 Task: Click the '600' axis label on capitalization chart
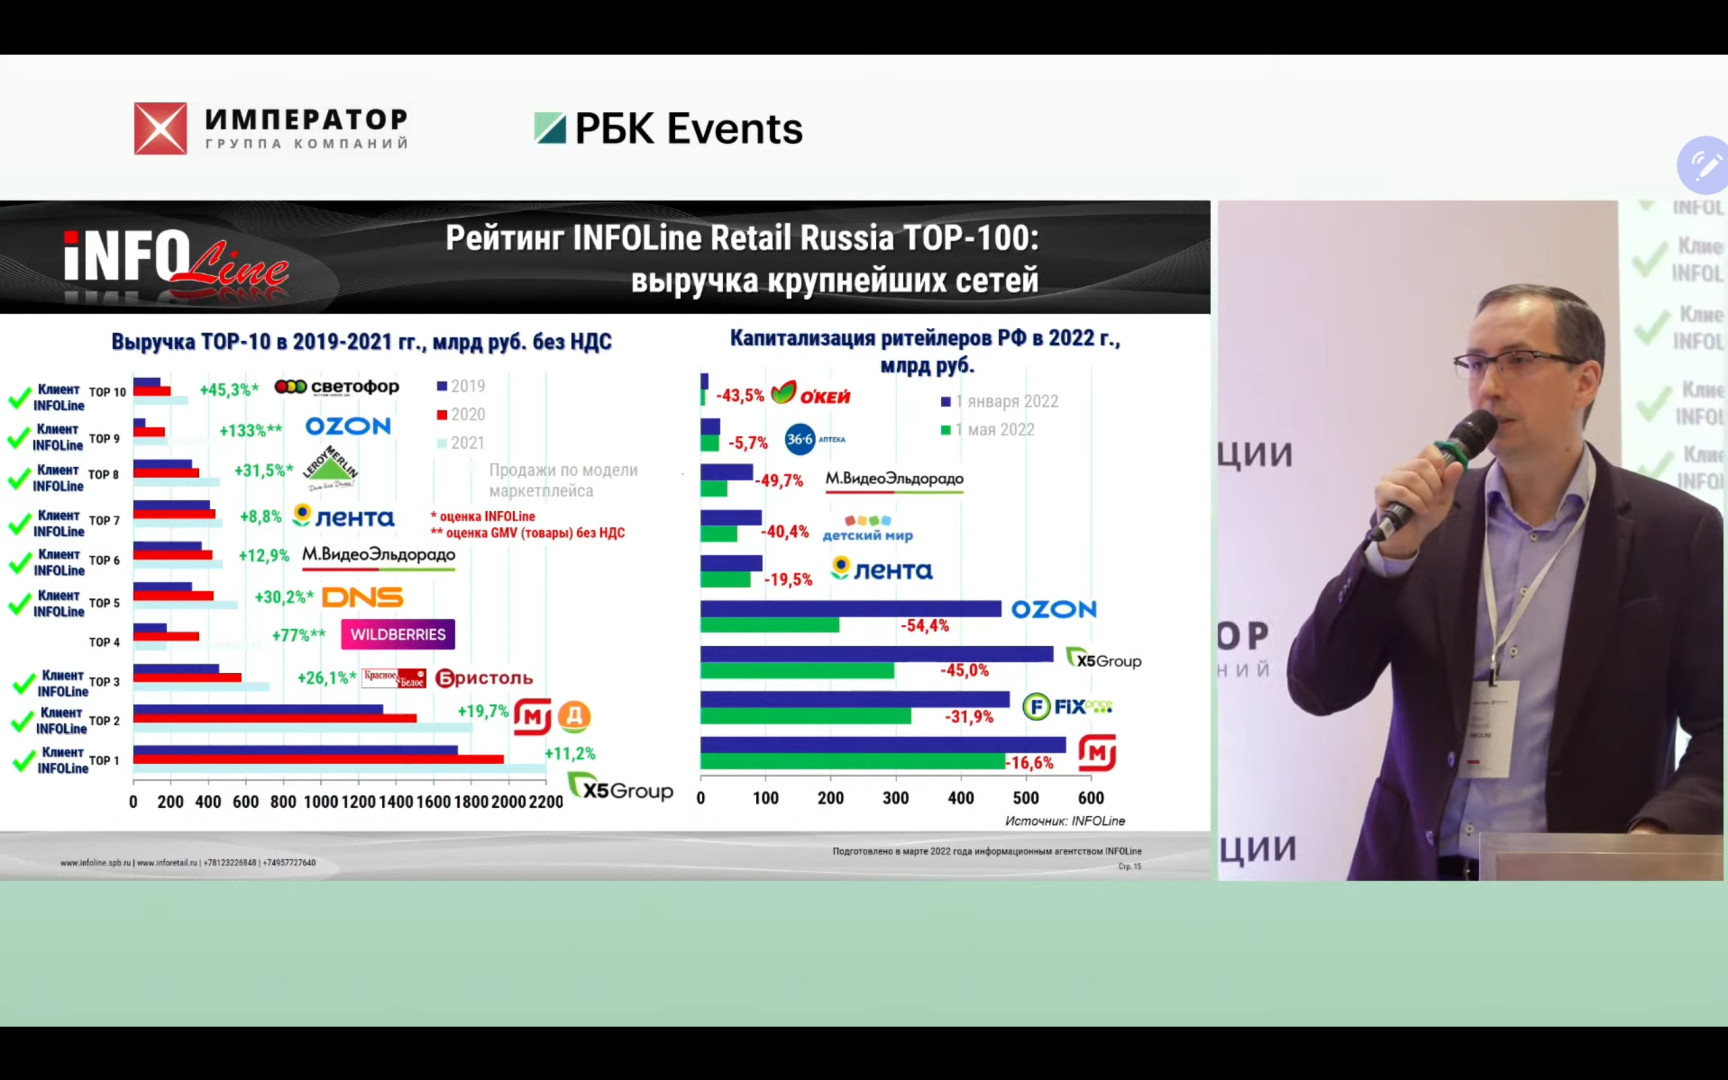tap(1091, 798)
